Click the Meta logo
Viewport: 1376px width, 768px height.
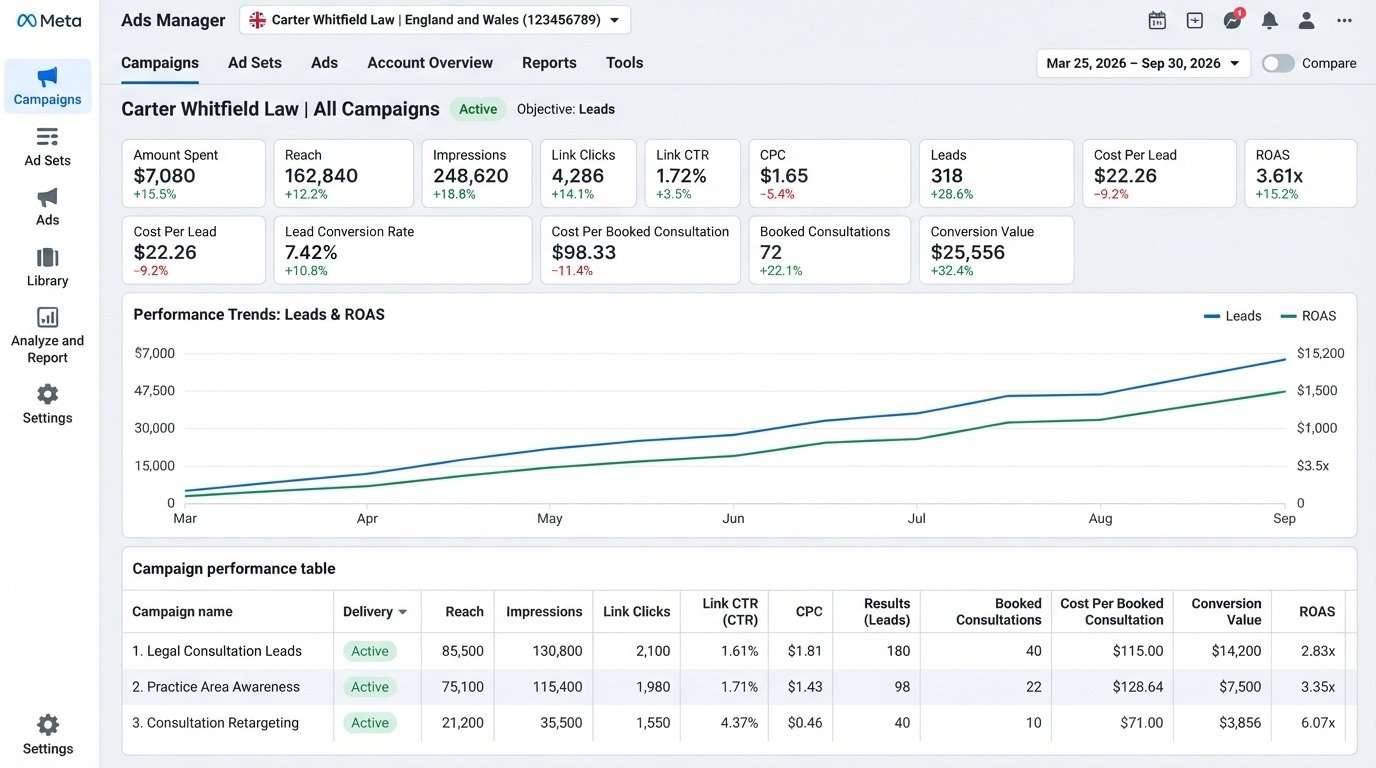49,20
